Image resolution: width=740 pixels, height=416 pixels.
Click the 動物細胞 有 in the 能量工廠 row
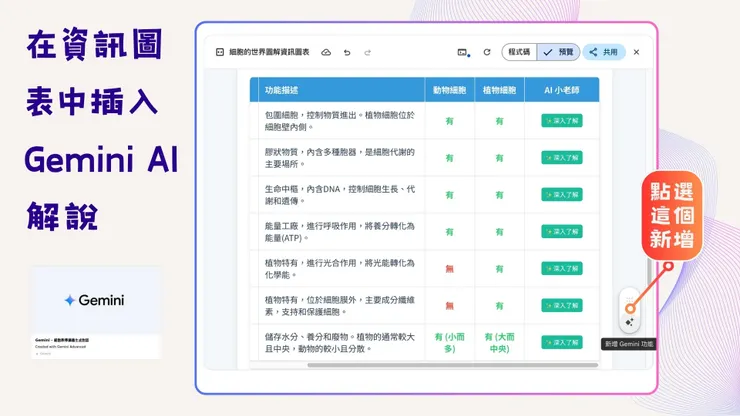[449, 232]
